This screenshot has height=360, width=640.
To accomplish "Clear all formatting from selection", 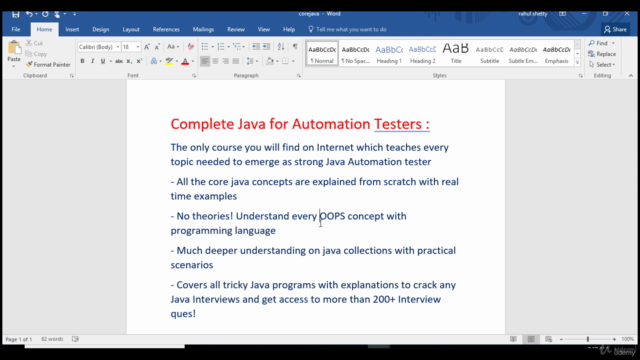I will click(191, 47).
